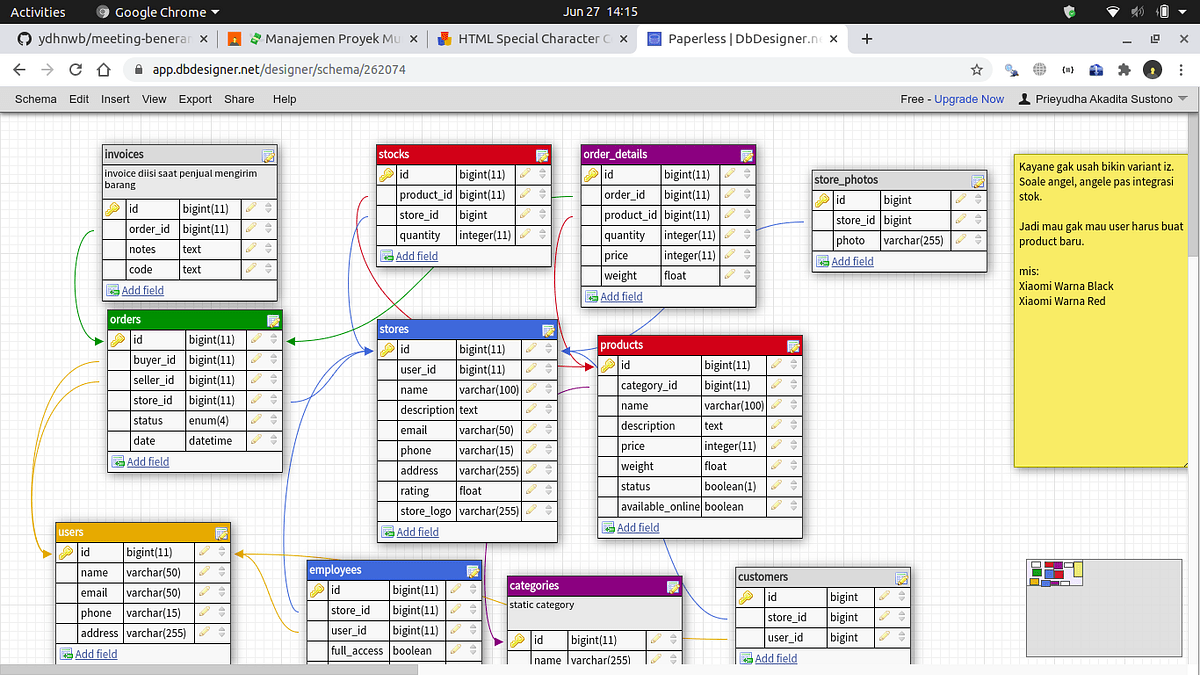Open the Chrome extensions puzzle icon
The height and width of the screenshot is (675, 1200).
pyautogui.click(x=1124, y=70)
